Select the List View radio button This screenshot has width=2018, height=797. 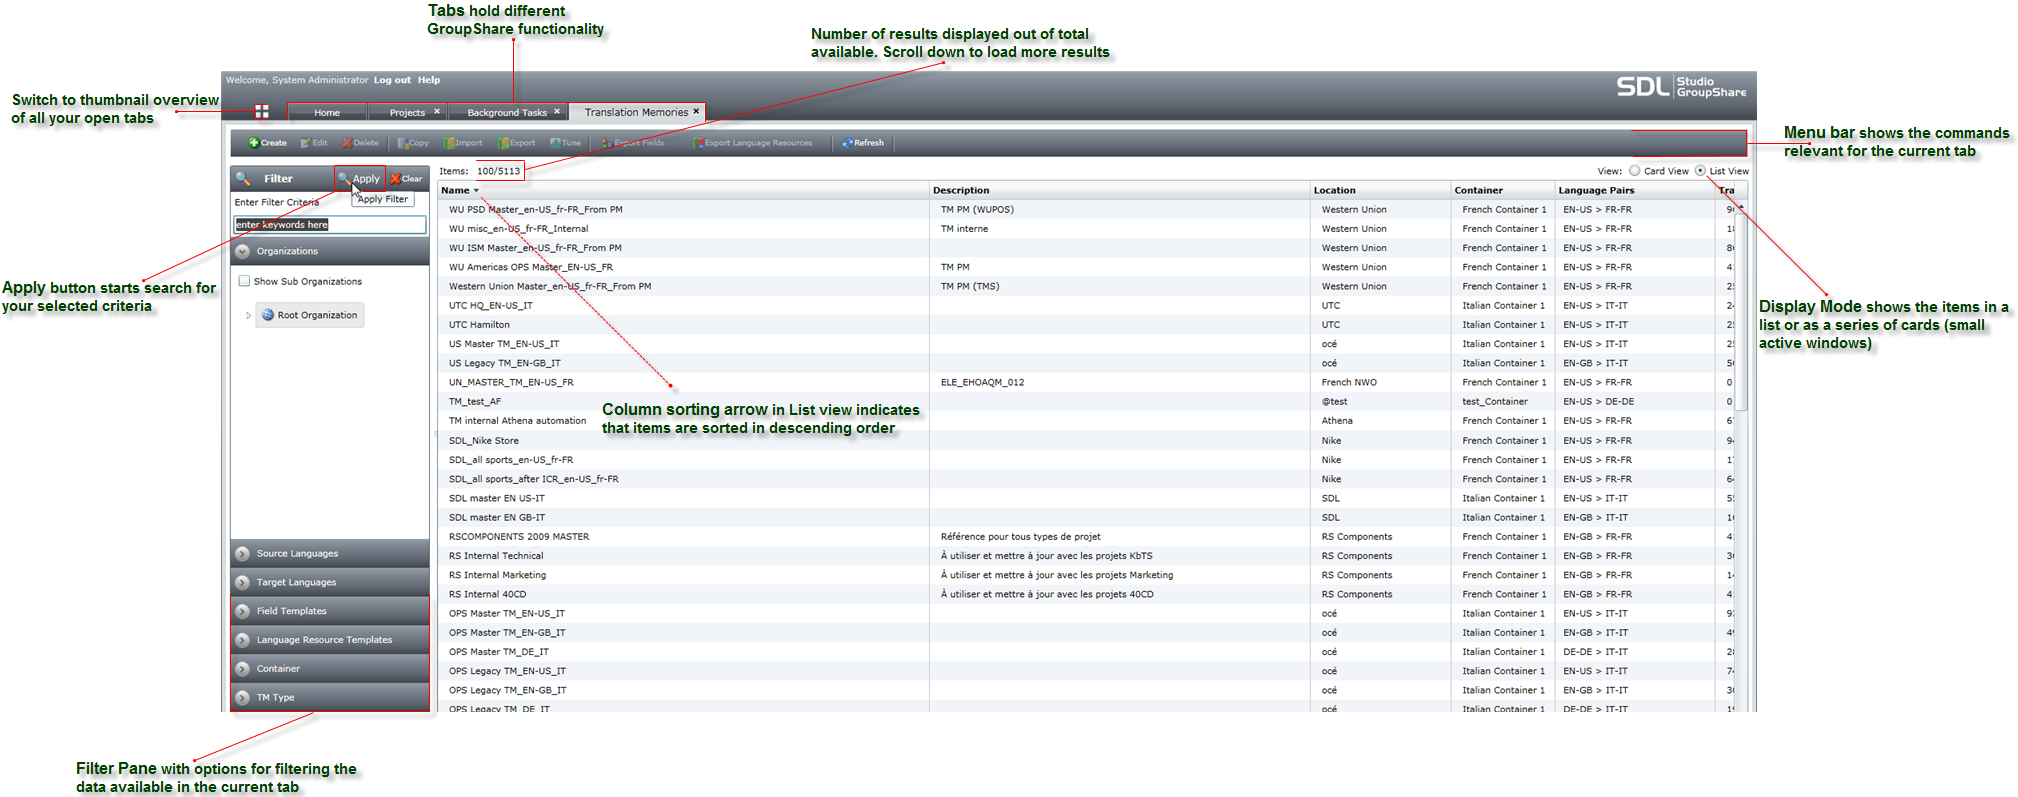point(1700,171)
